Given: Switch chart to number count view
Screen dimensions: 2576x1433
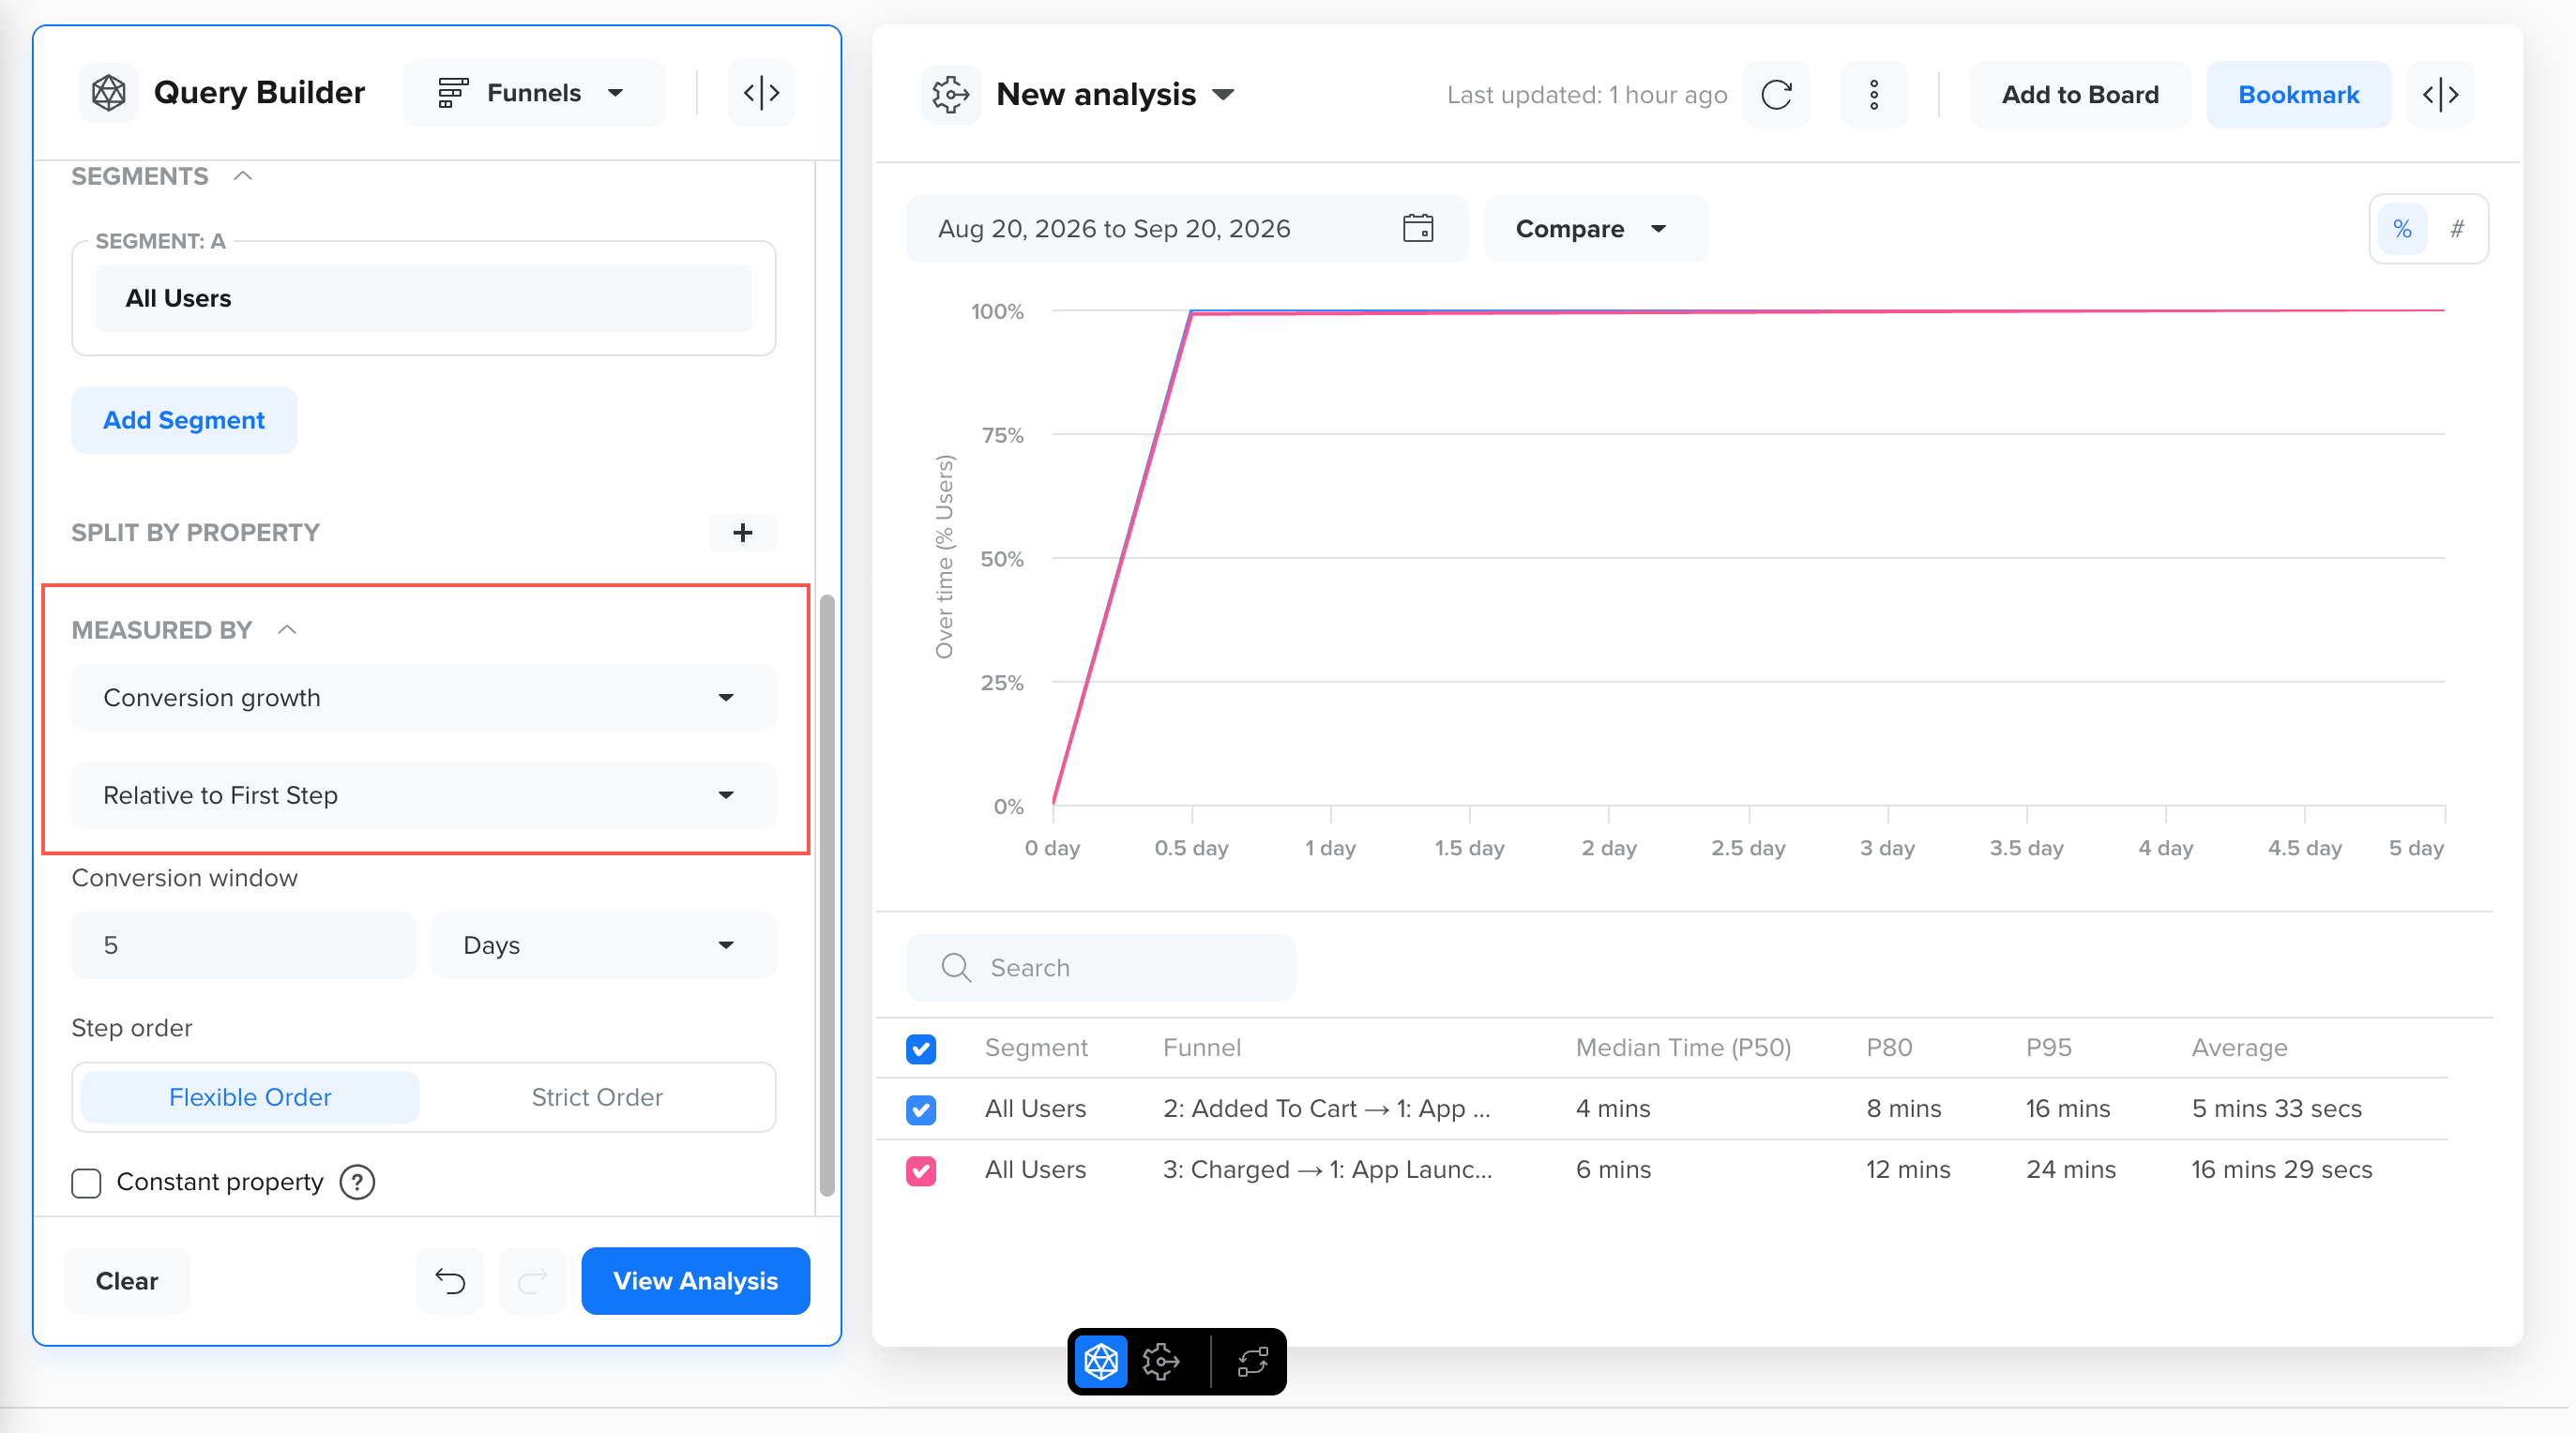Looking at the screenshot, I should click(2456, 229).
